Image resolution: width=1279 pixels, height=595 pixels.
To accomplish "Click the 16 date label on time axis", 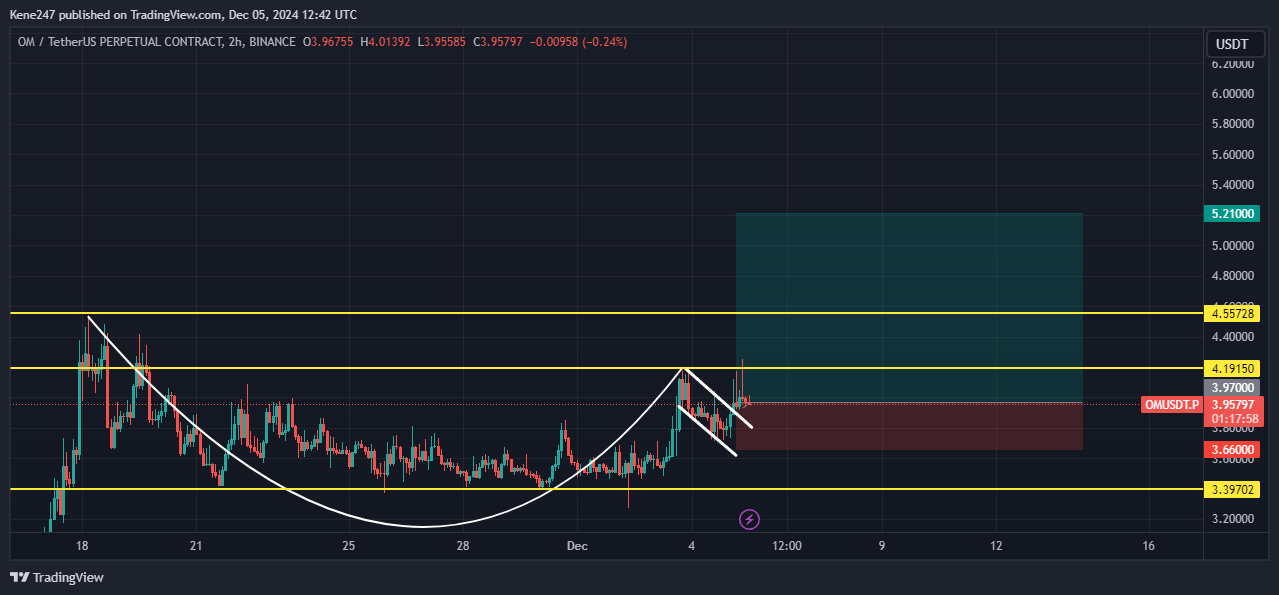I will 1148,546.
